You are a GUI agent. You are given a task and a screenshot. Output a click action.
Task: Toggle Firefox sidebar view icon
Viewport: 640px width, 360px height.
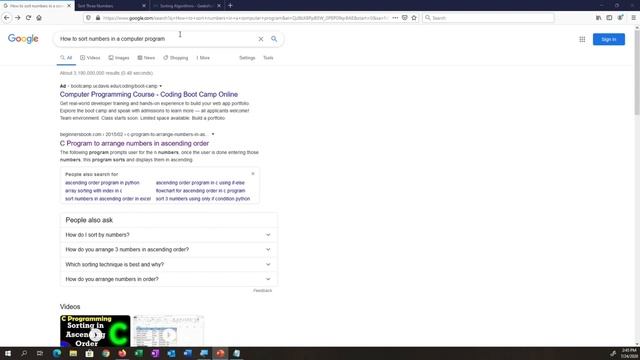coord(609,18)
